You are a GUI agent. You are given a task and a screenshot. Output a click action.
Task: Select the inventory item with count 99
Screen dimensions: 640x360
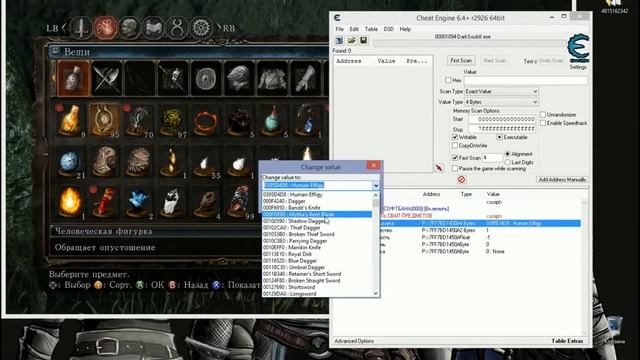click(x=240, y=202)
